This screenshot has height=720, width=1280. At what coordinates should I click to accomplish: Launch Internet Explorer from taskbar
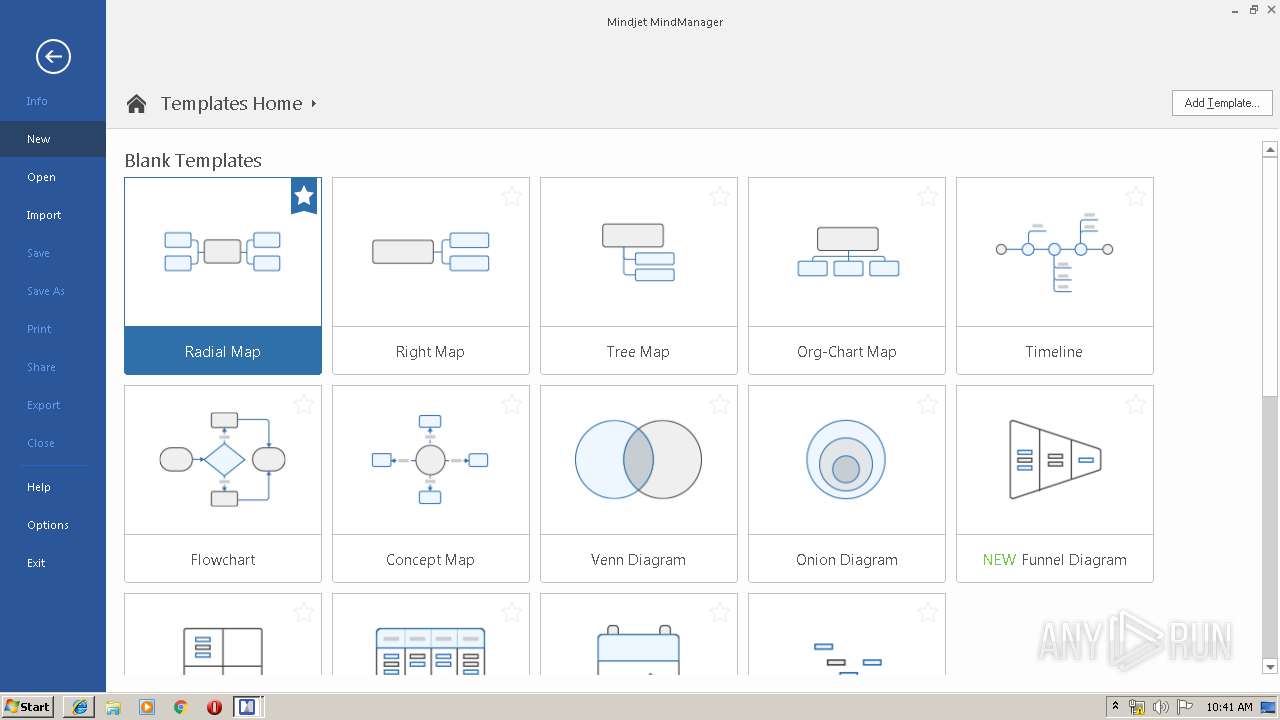[x=80, y=707]
